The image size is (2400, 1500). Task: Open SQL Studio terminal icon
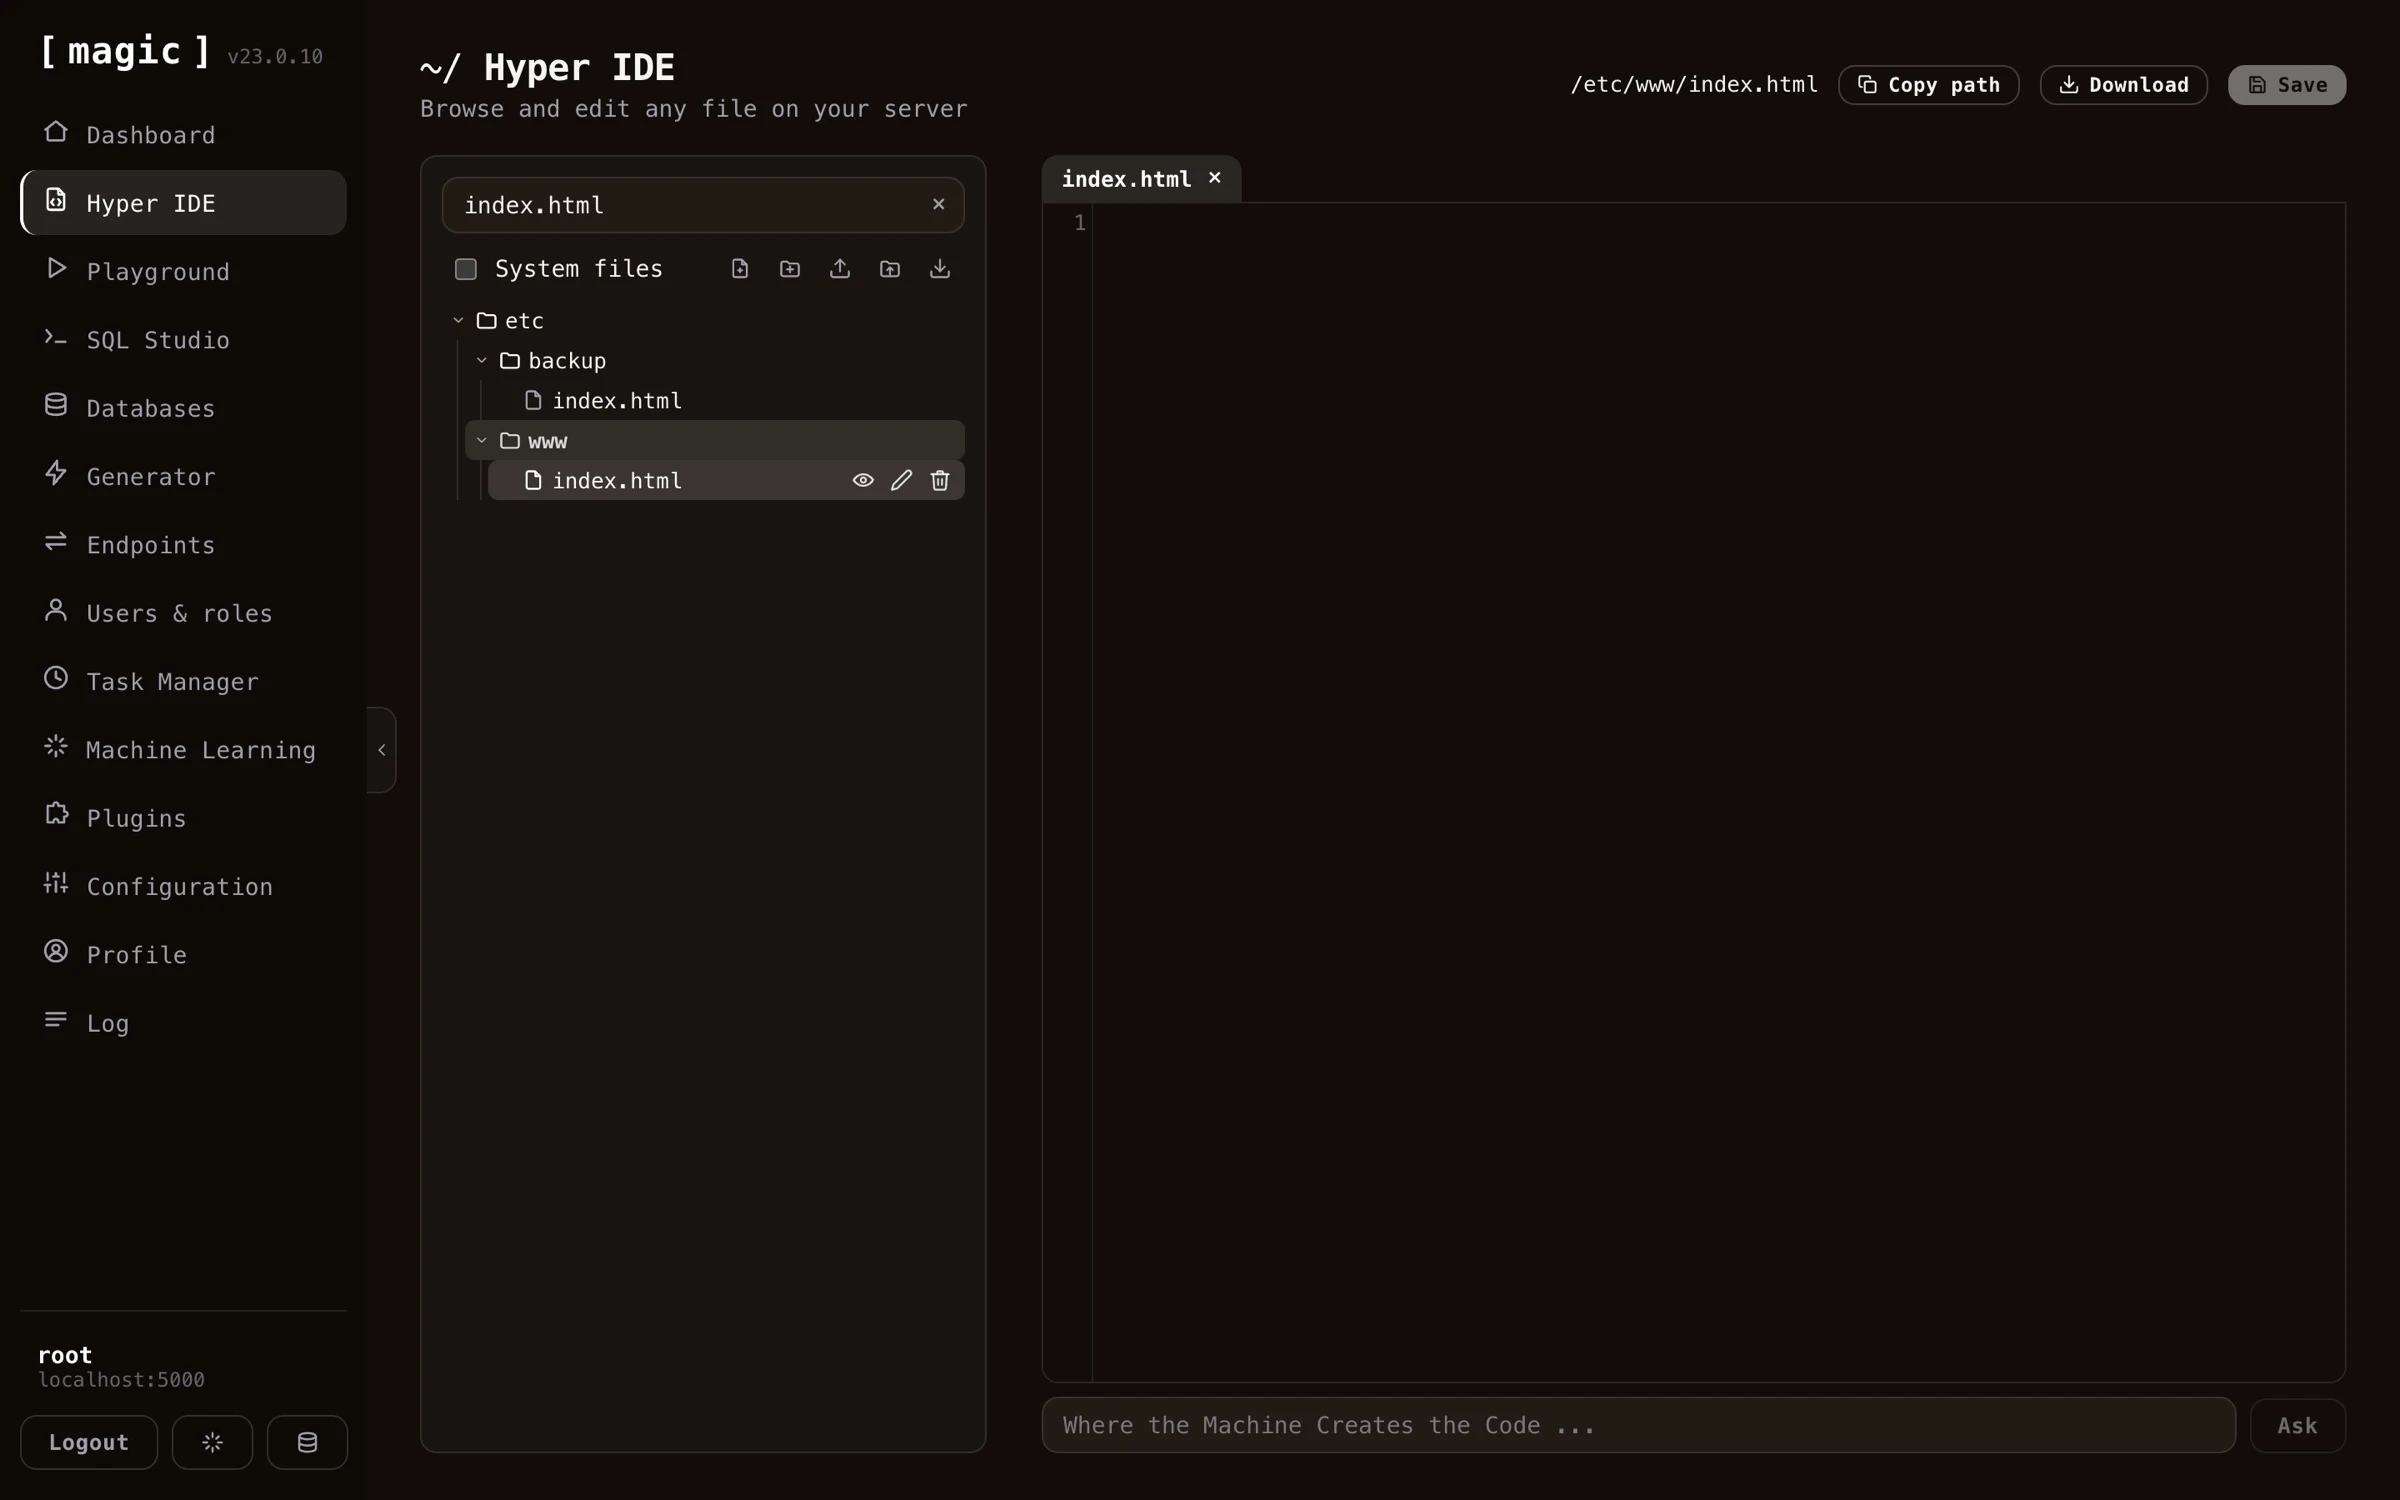tap(56, 338)
